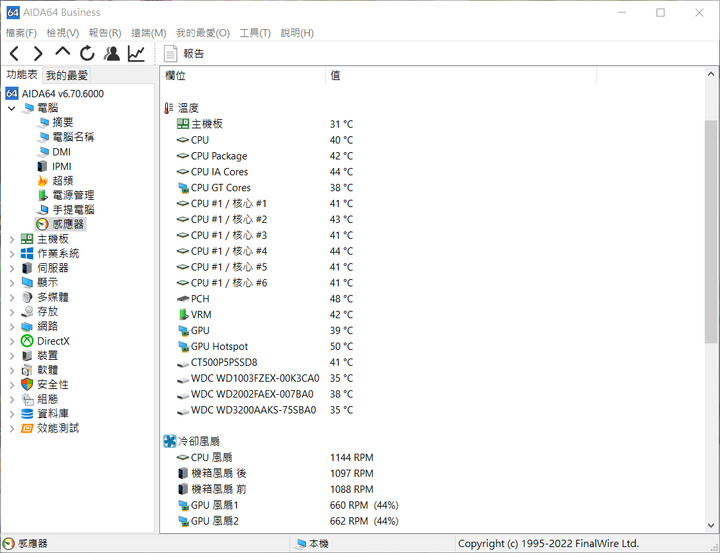Image resolution: width=720 pixels, height=553 pixels.
Task: Click the 主機板 temperature row icon
Action: [183, 124]
